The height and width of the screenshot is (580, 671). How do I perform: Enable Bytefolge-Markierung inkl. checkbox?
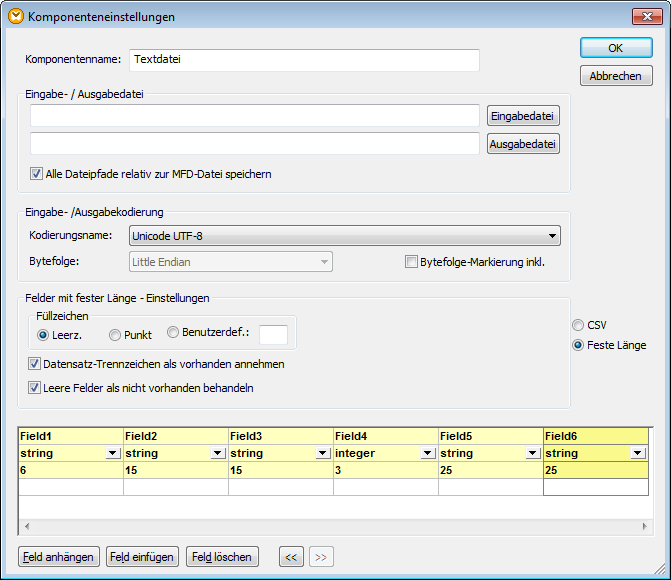click(411, 262)
